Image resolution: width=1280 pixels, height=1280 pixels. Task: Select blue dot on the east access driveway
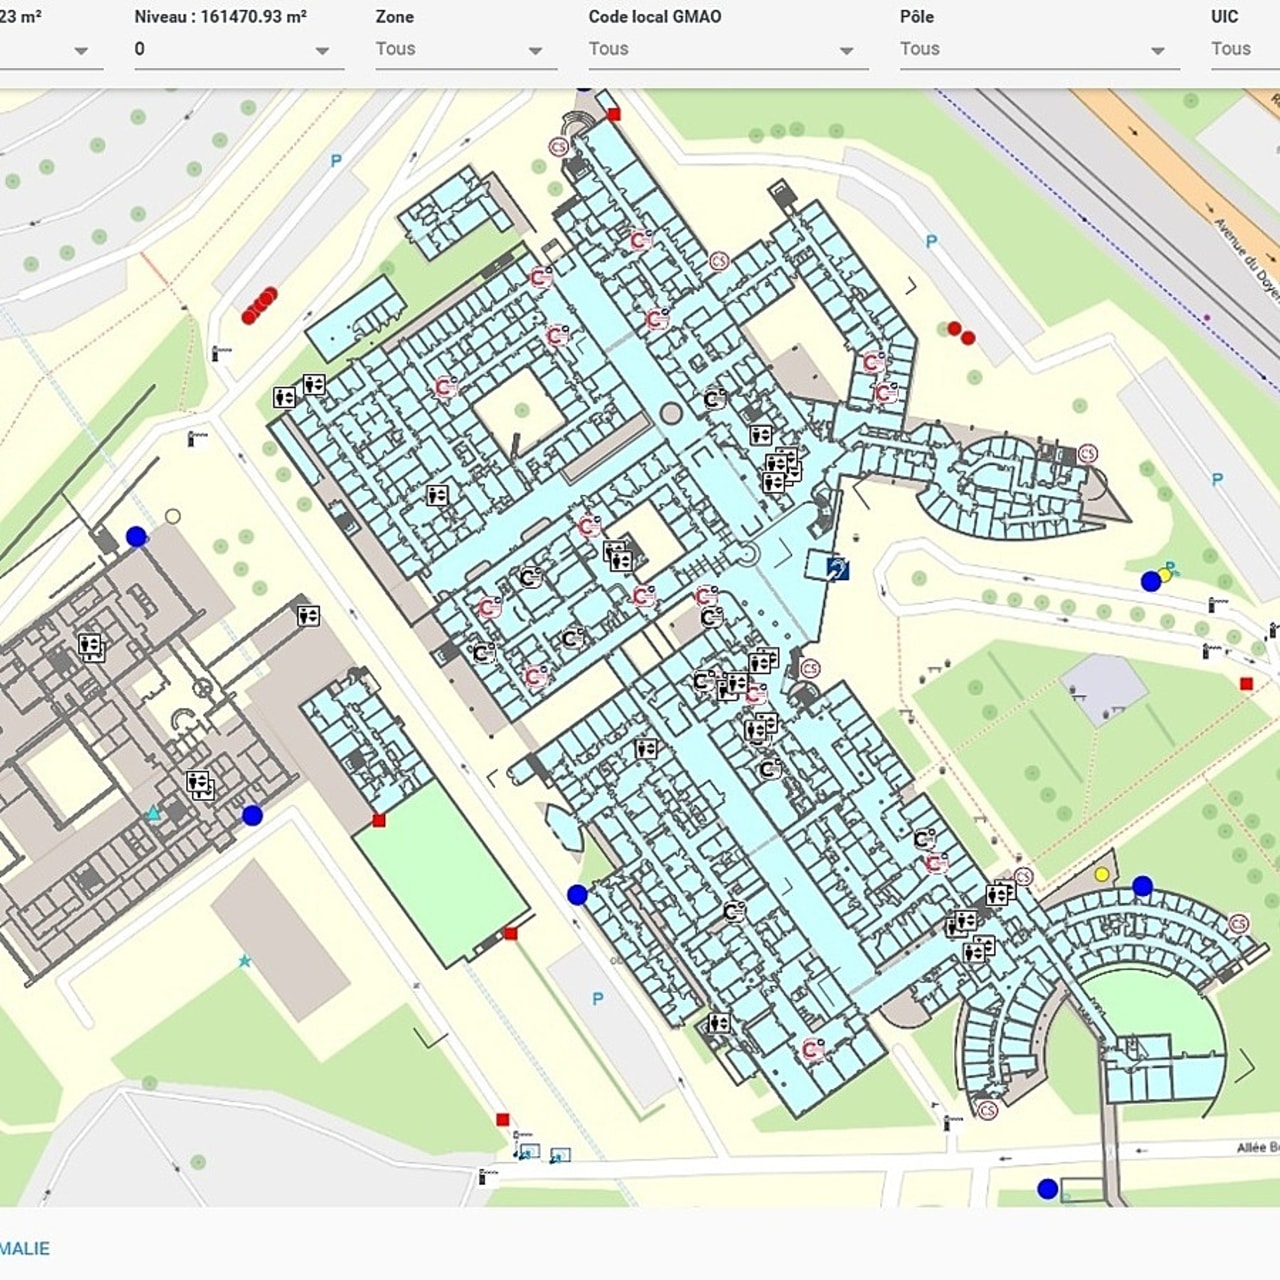pyautogui.click(x=1151, y=581)
